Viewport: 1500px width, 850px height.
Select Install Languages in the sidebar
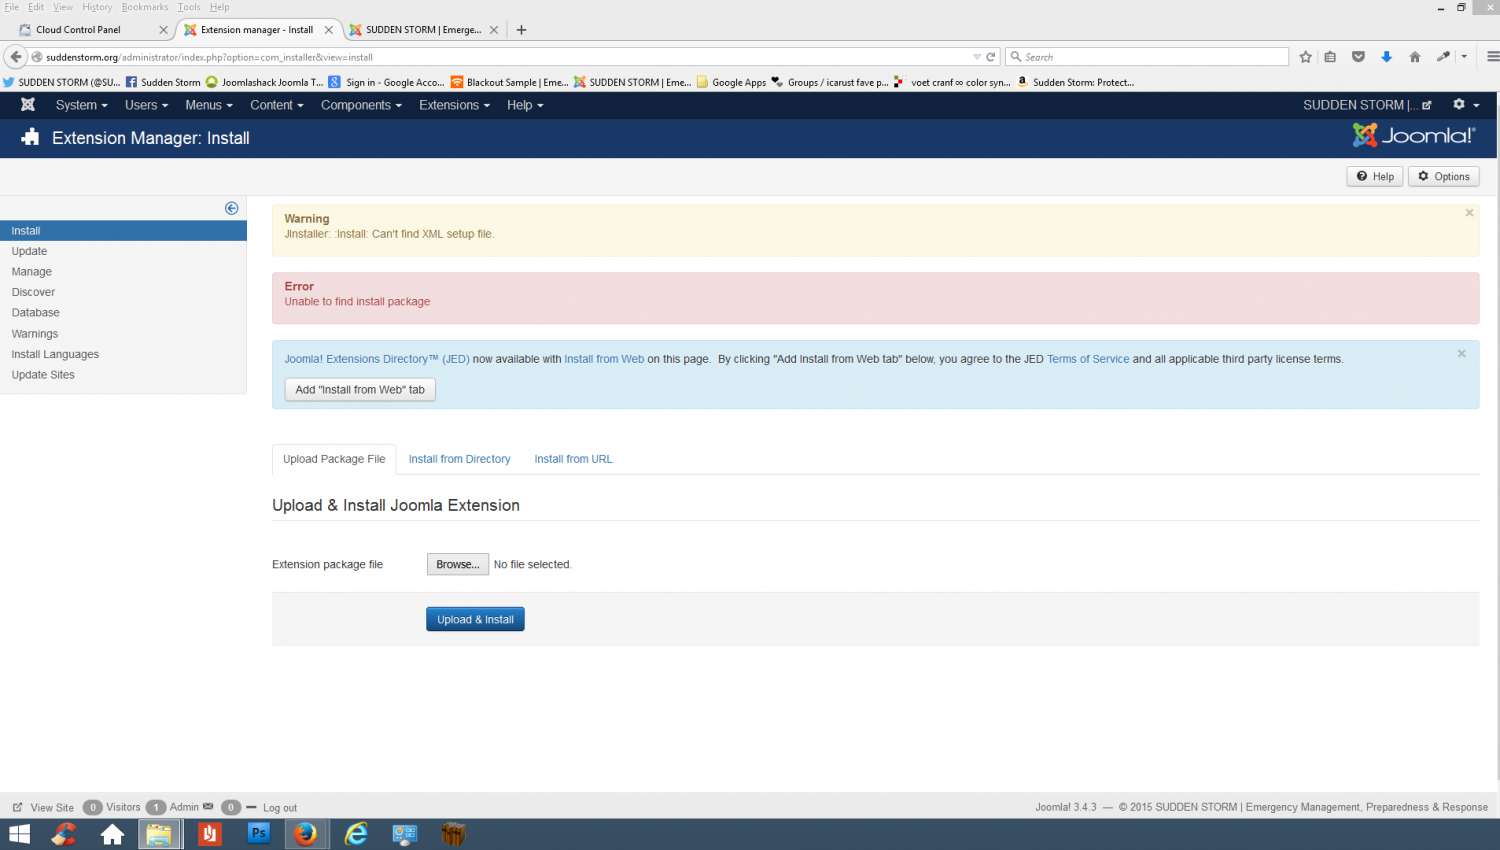coord(55,354)
